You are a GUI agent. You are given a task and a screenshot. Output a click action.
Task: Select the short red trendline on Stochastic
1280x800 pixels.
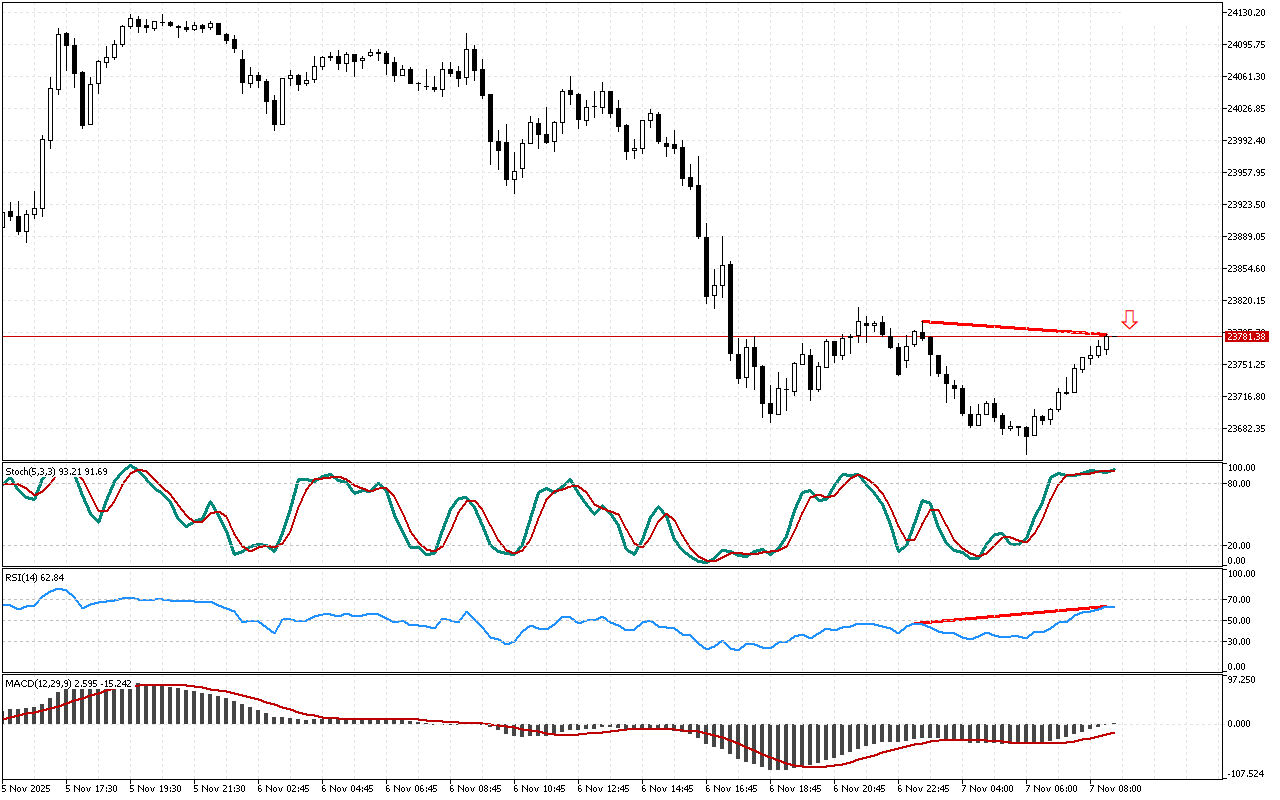pos(1090,472)
